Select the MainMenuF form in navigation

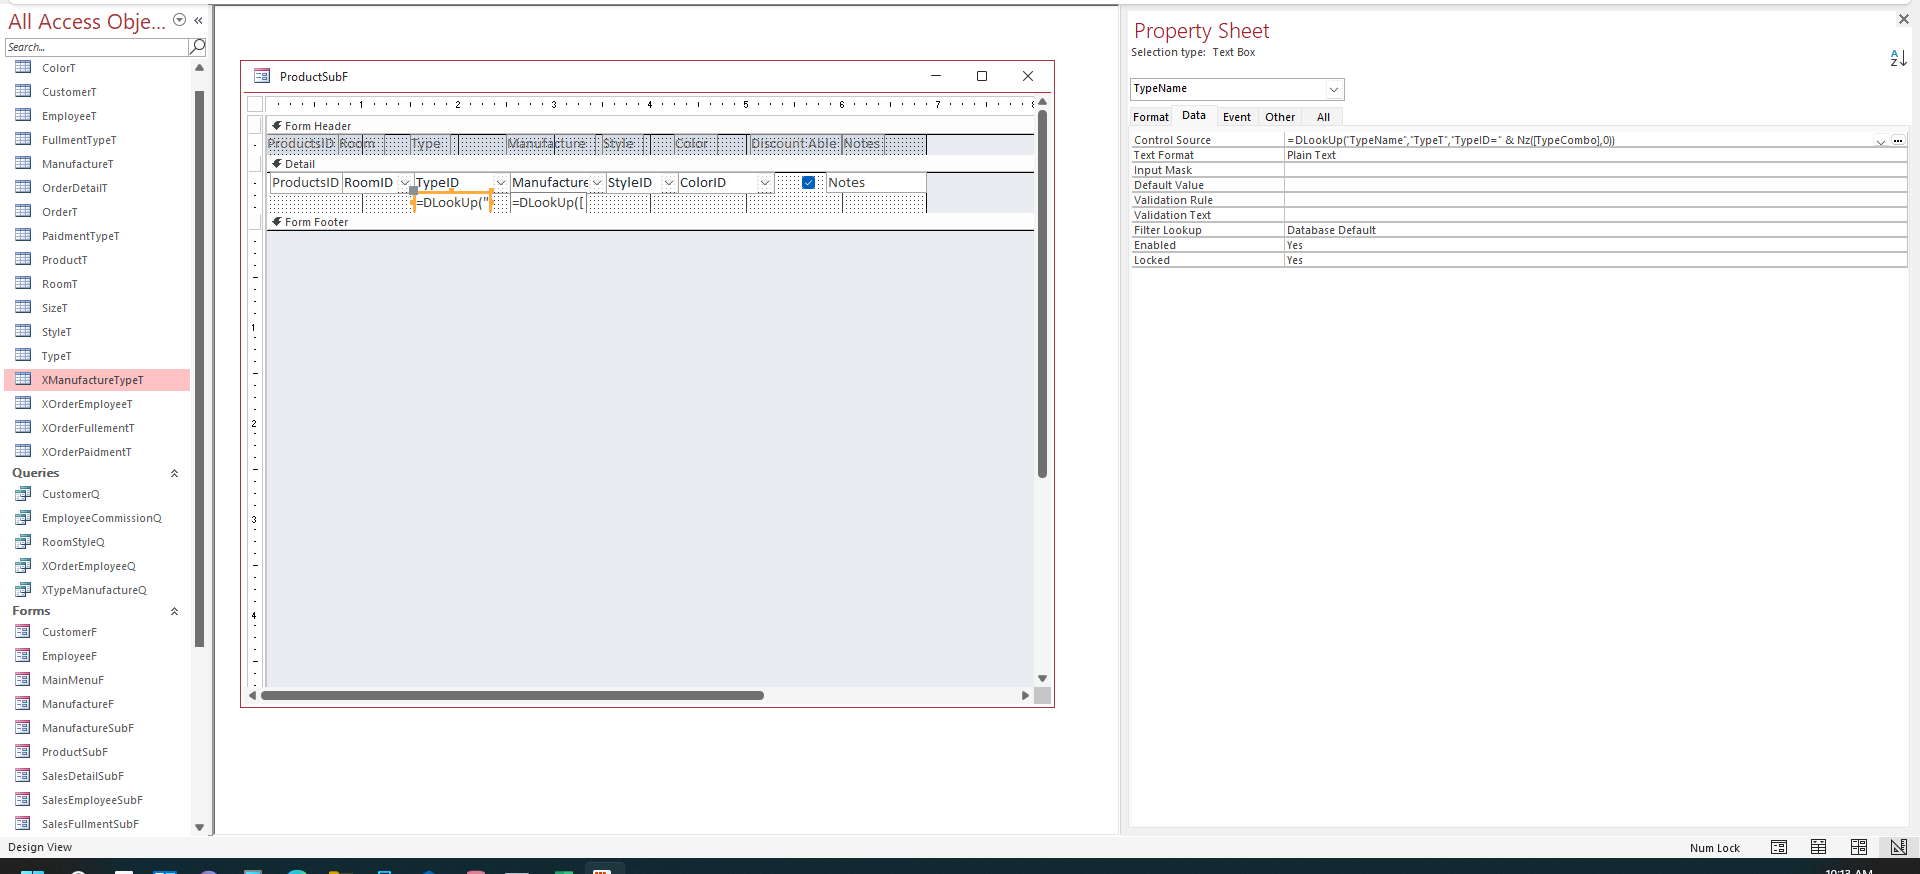click(x=72, y=680)
